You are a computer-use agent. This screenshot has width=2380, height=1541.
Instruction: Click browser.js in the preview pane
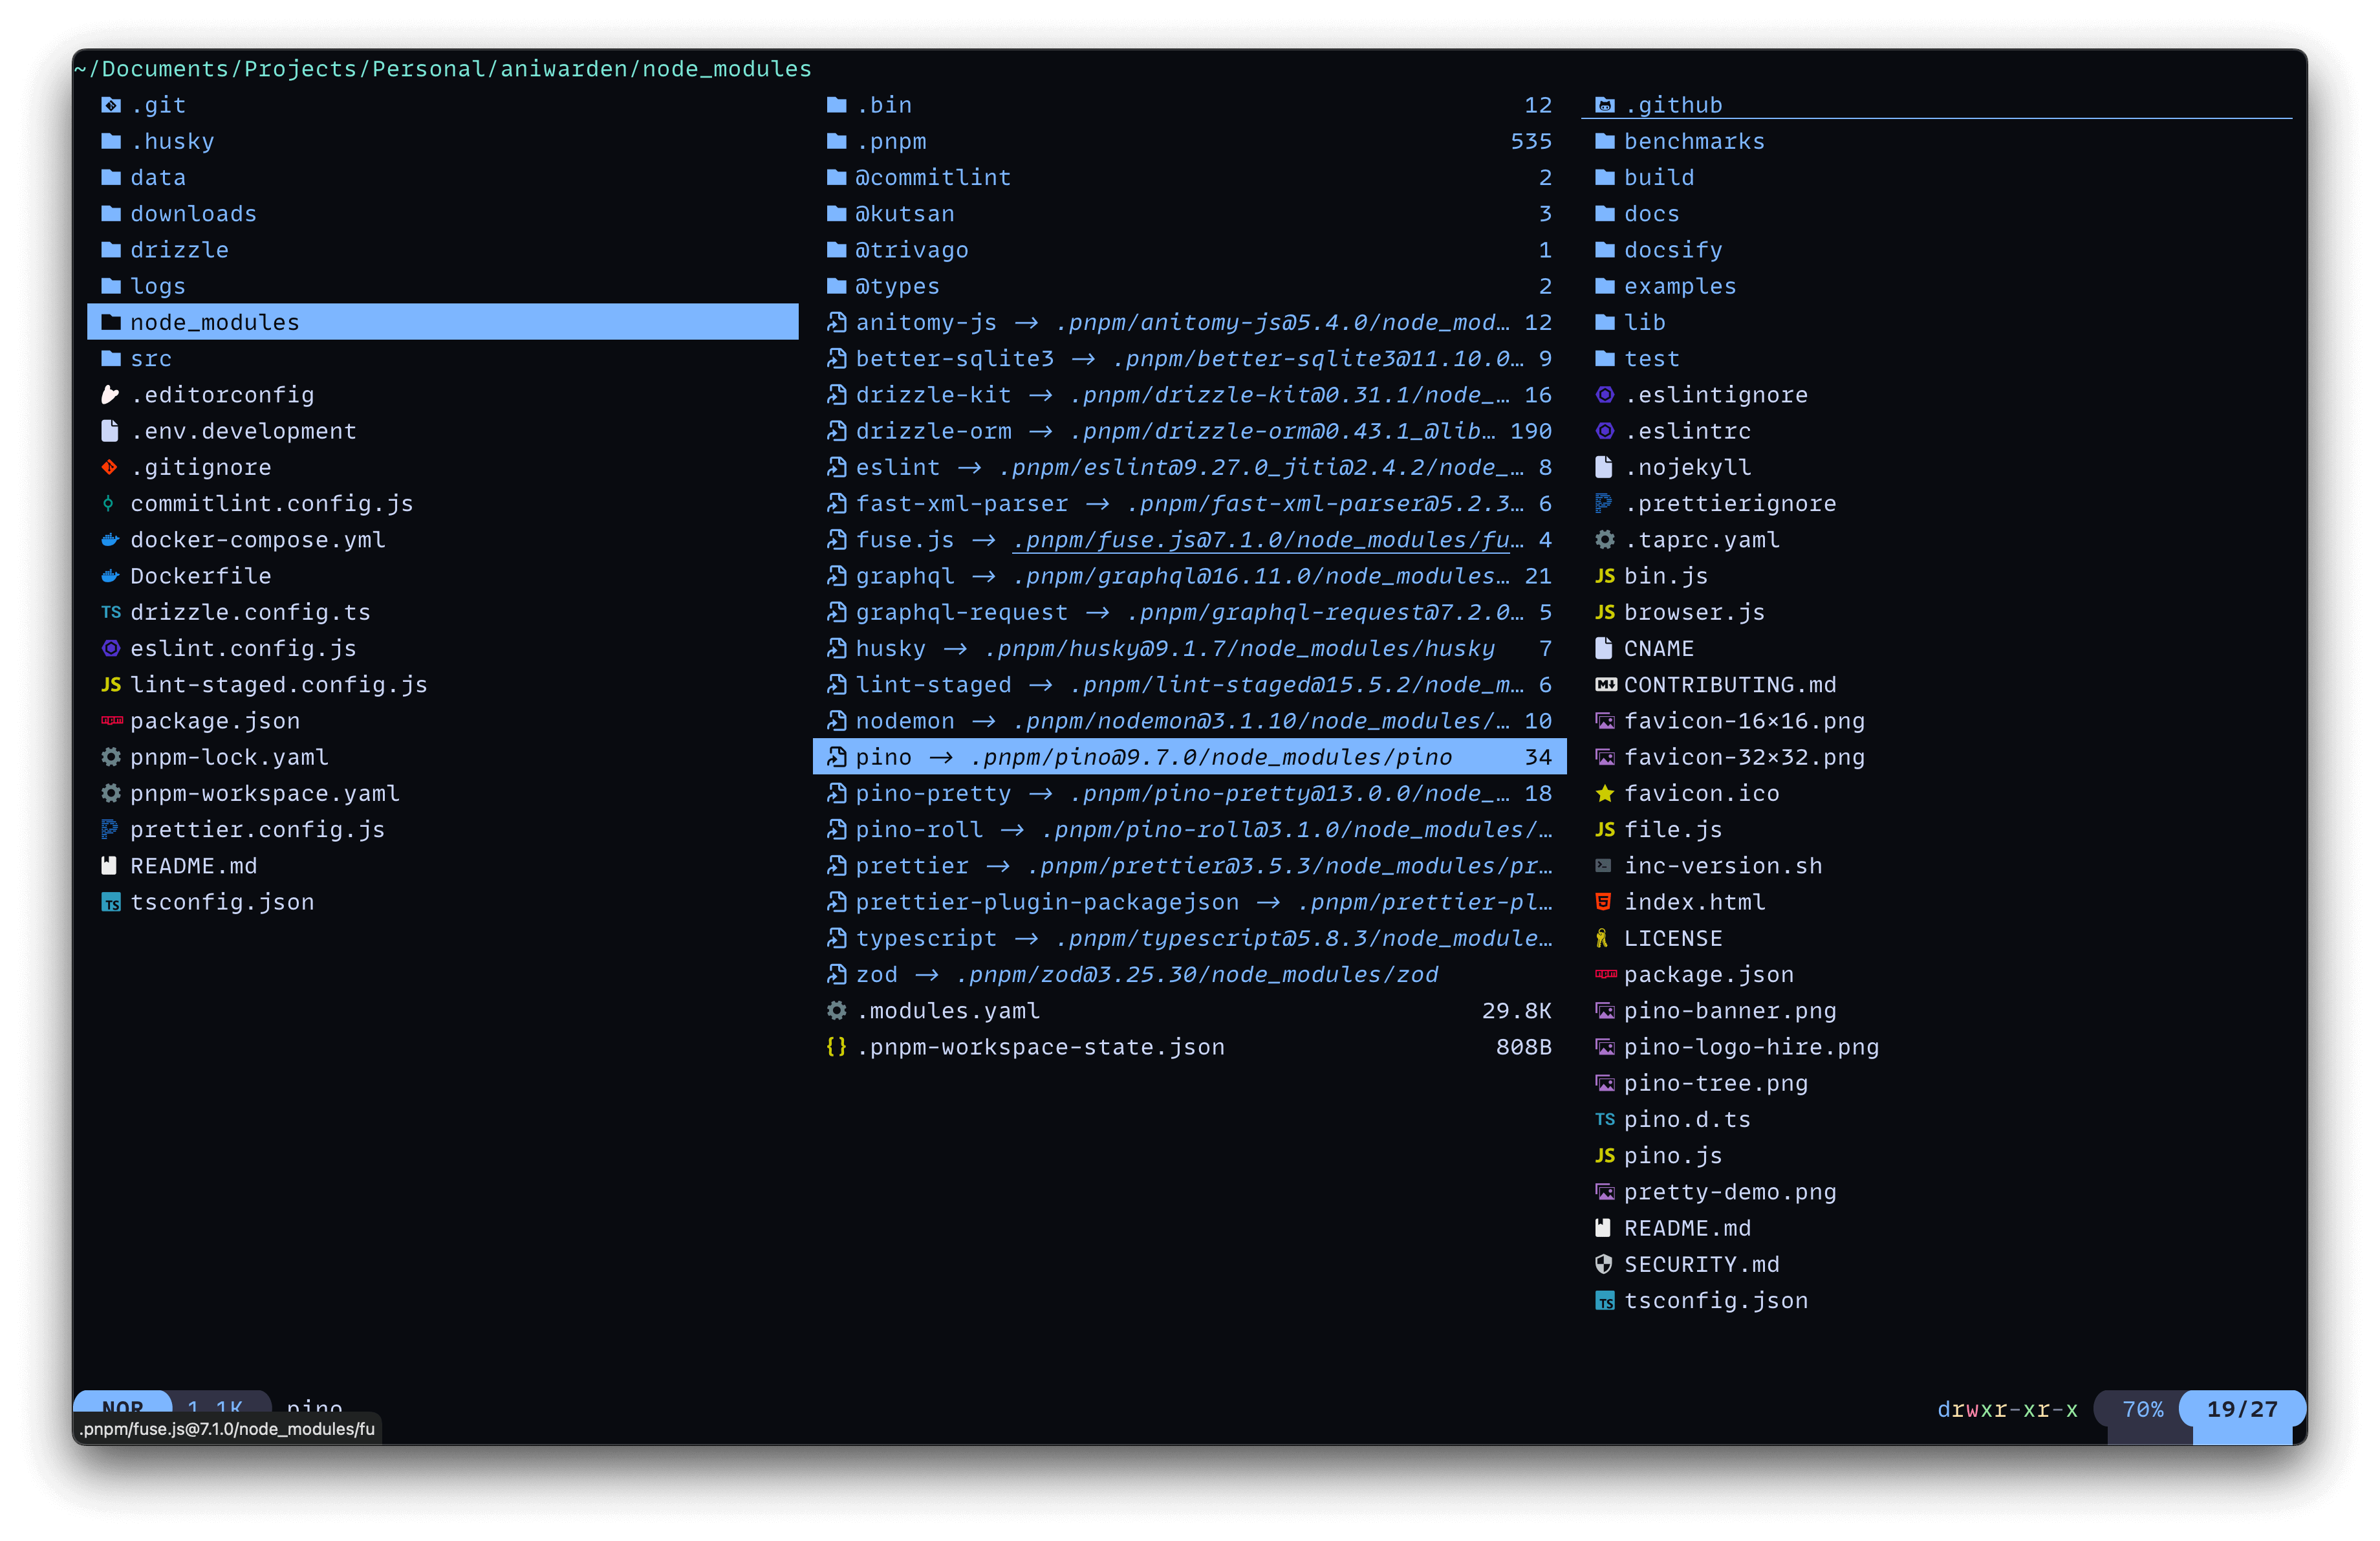(x=1694, y=612)
